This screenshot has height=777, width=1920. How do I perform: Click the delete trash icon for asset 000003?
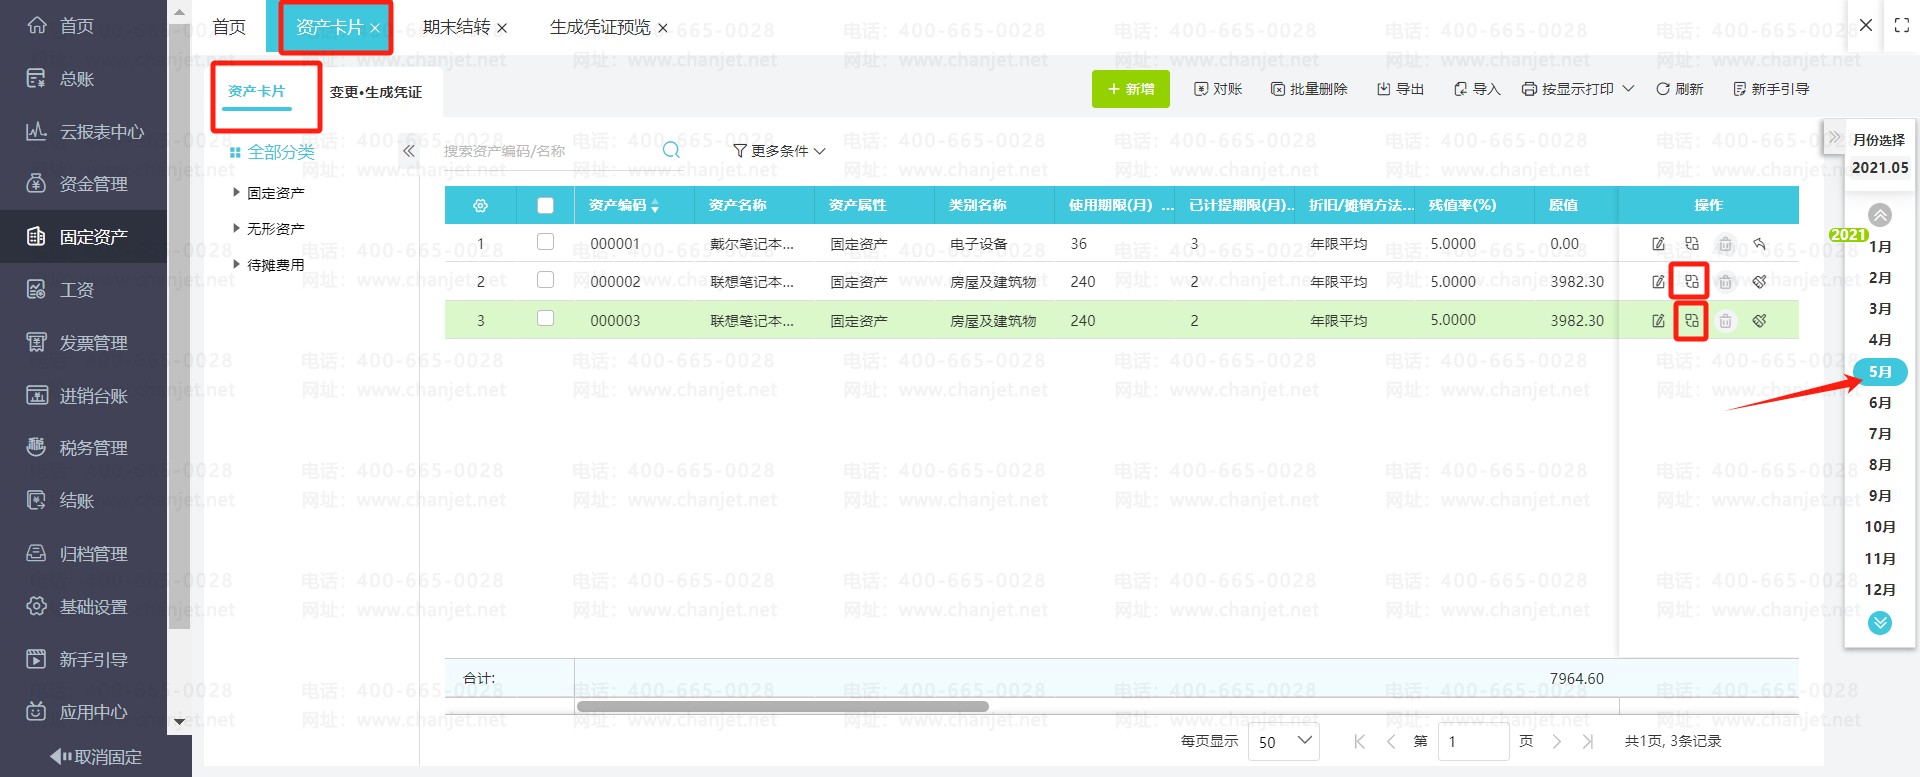pos(1725,321)
